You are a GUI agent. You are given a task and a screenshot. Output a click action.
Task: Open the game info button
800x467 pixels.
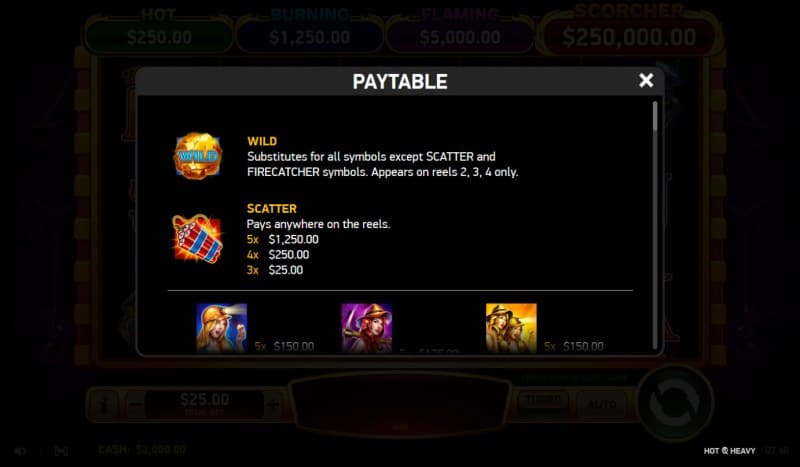104,405
